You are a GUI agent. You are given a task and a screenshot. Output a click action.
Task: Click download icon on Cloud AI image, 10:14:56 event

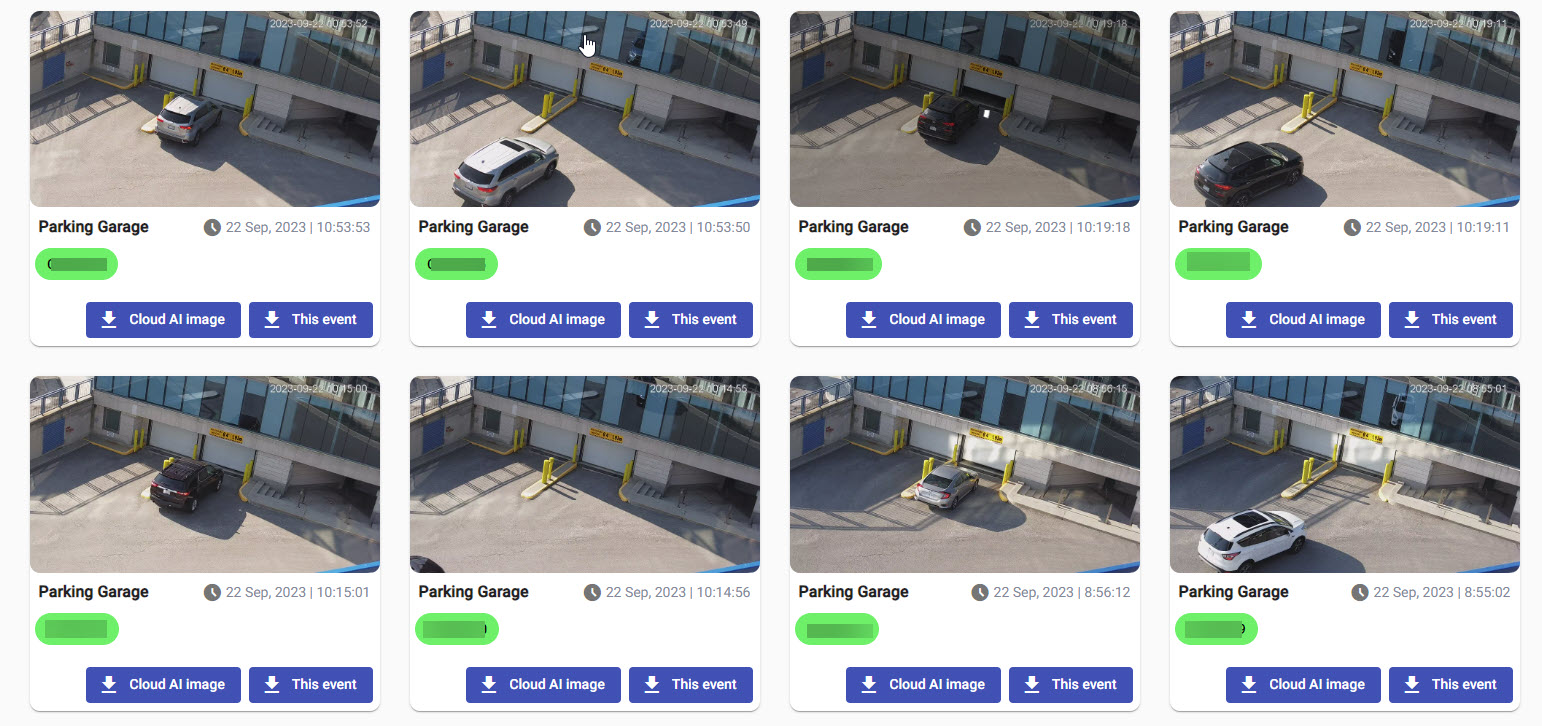click(x=489, y=685)
